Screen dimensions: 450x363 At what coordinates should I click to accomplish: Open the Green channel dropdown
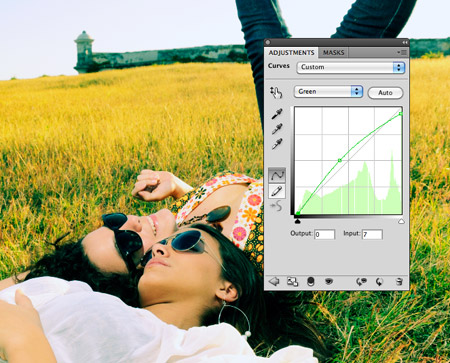(x=328, y=92)
